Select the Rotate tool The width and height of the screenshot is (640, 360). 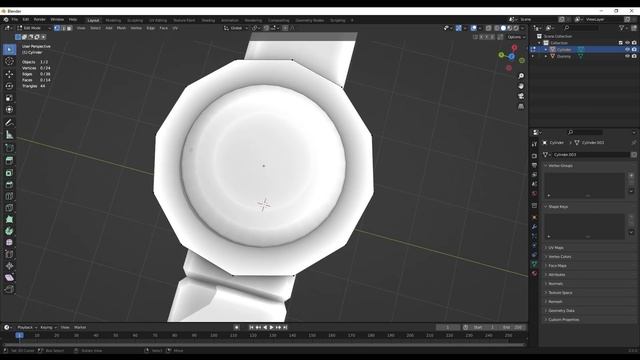click(9, 86)
